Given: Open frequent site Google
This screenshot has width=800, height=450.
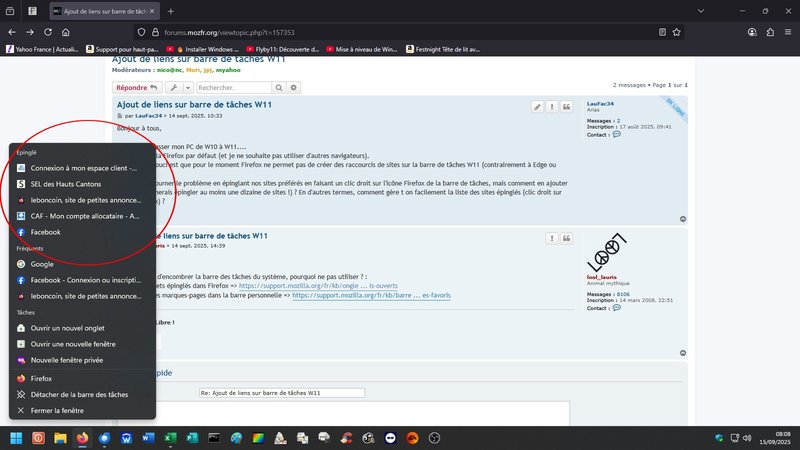Looking at the screenshot, I should [82, 264].
